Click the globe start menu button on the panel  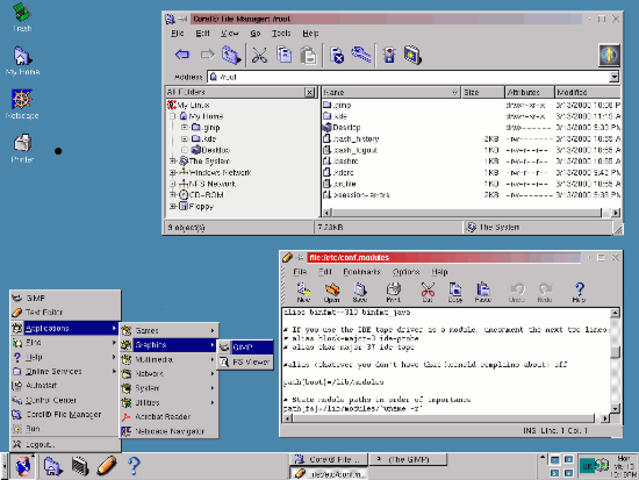pyautogui.click(x=23, y=466)
